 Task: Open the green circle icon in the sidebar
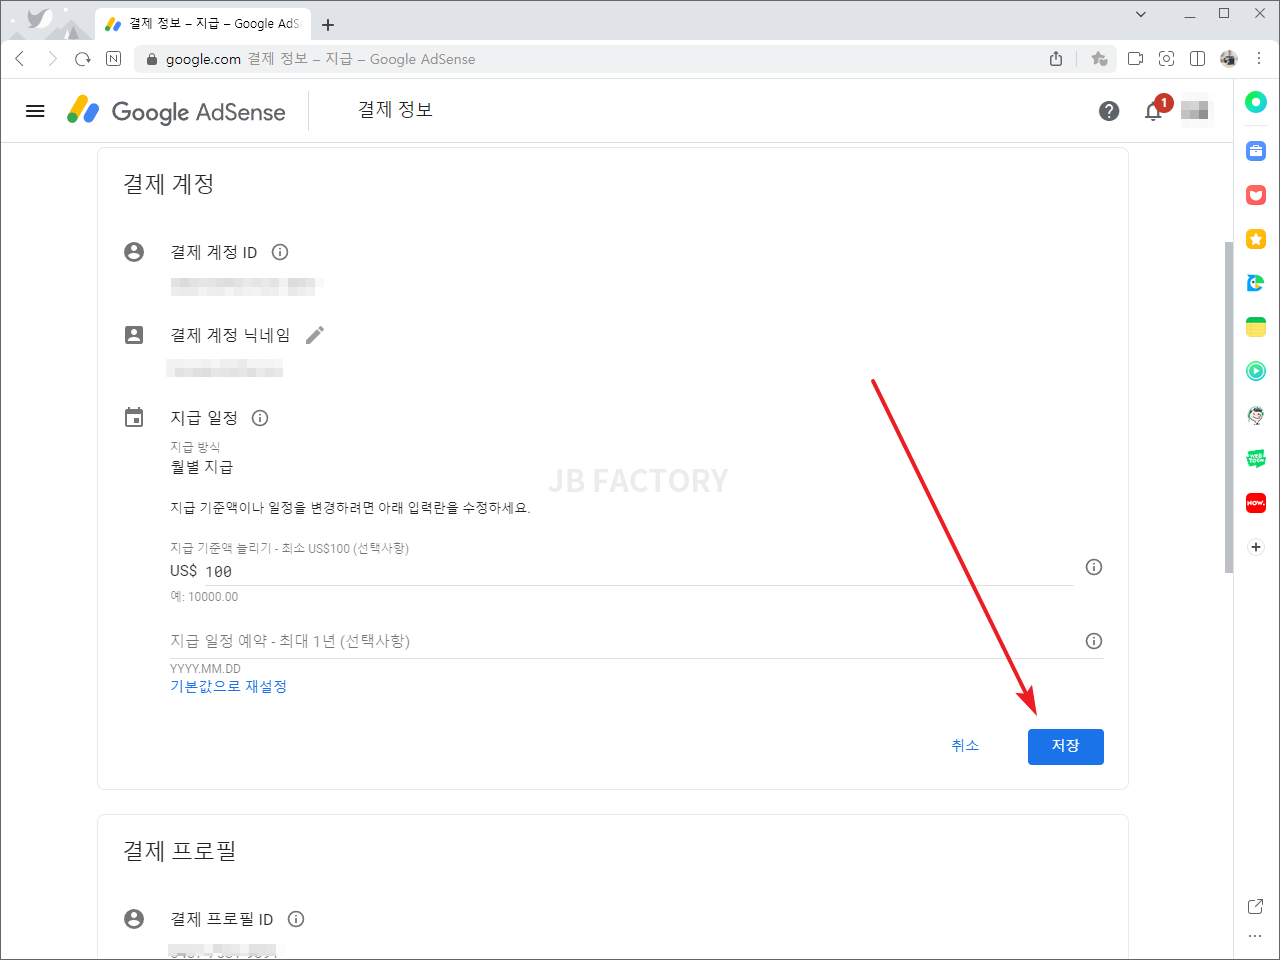[1256, 102]
